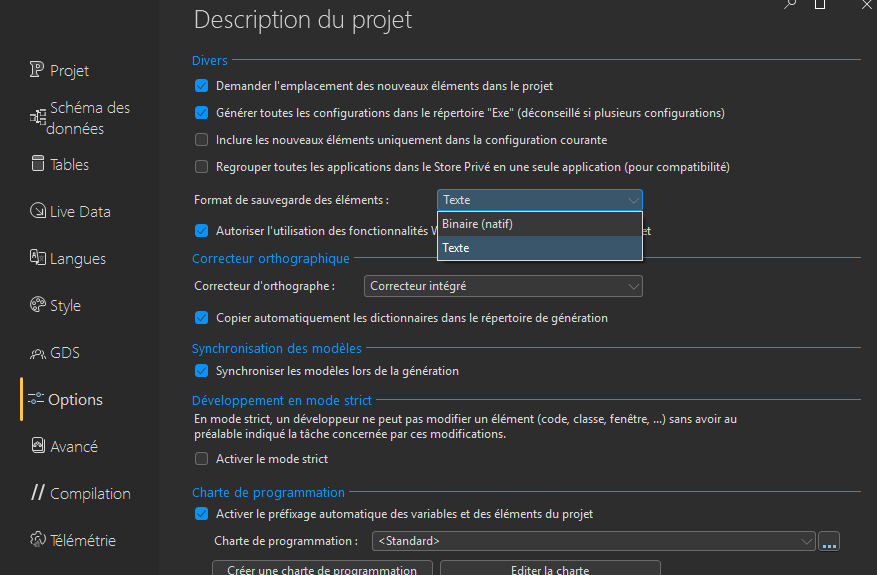Screen dimensions: 877x575
Task: Uncheck Demander l'emplacement des nouveaux éléments
Action: click(x=202, y=86)
